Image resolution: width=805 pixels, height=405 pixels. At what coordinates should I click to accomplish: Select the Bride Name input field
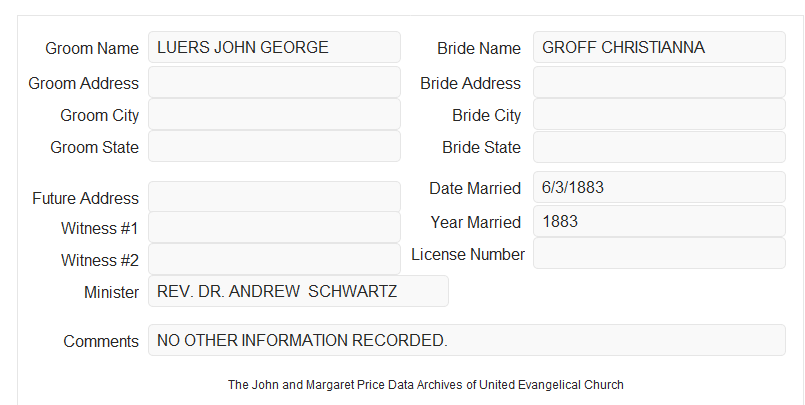point(659,47)
